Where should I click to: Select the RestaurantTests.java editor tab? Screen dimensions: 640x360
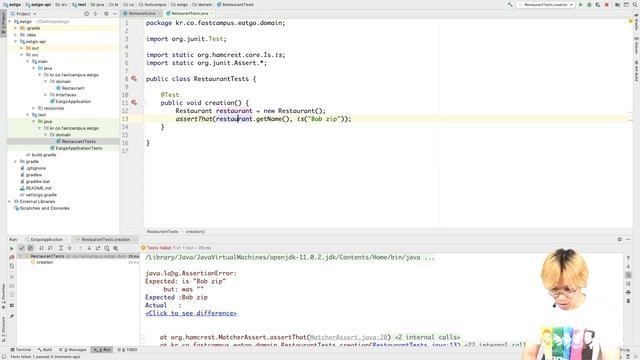(x=189, y=13)
